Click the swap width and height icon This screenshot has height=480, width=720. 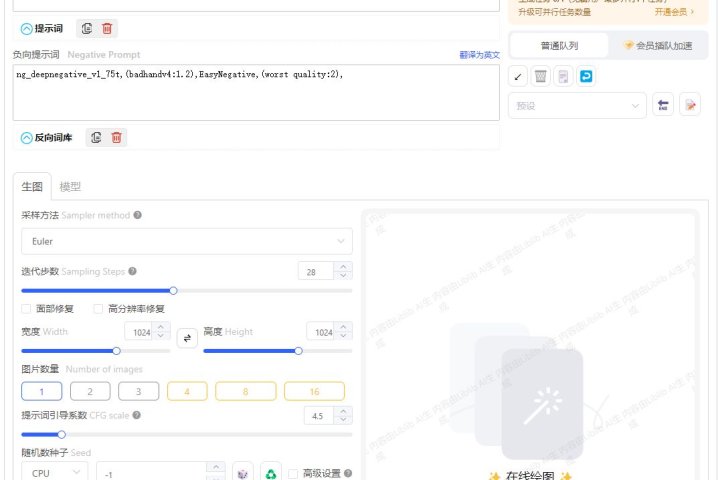click(187, 339)
